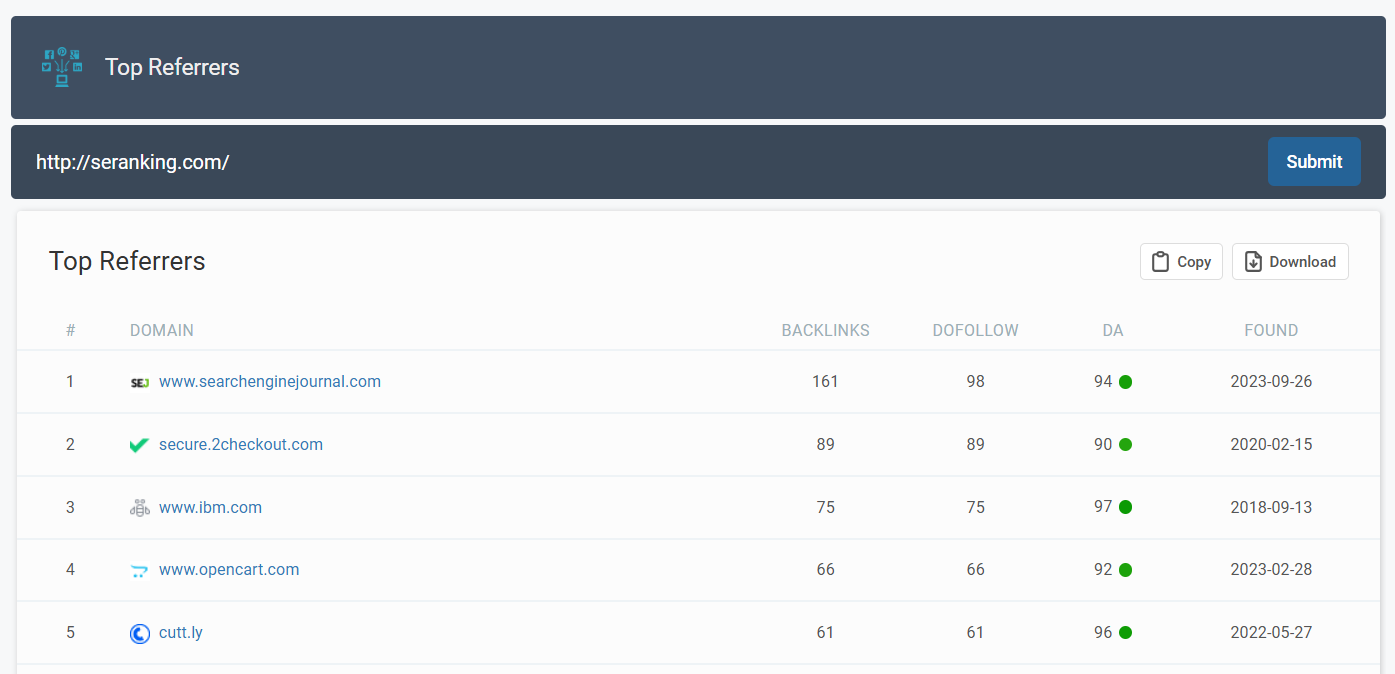Click the Top Referrers title in header bar

coord(172,67)
